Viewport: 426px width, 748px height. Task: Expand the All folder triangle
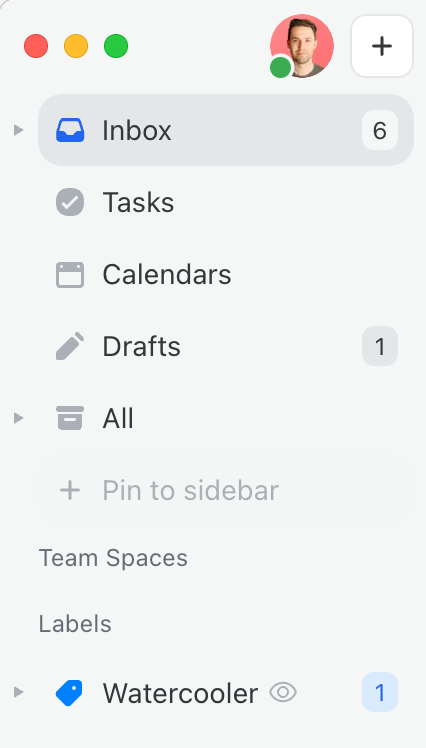pyautogui.click(x=18, y=418)
